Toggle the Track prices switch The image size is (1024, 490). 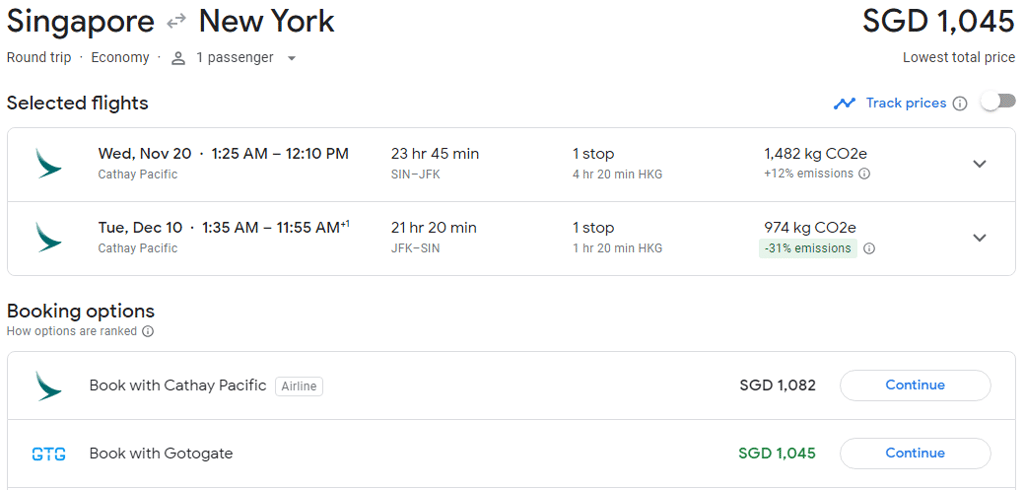tap(997, 102)
